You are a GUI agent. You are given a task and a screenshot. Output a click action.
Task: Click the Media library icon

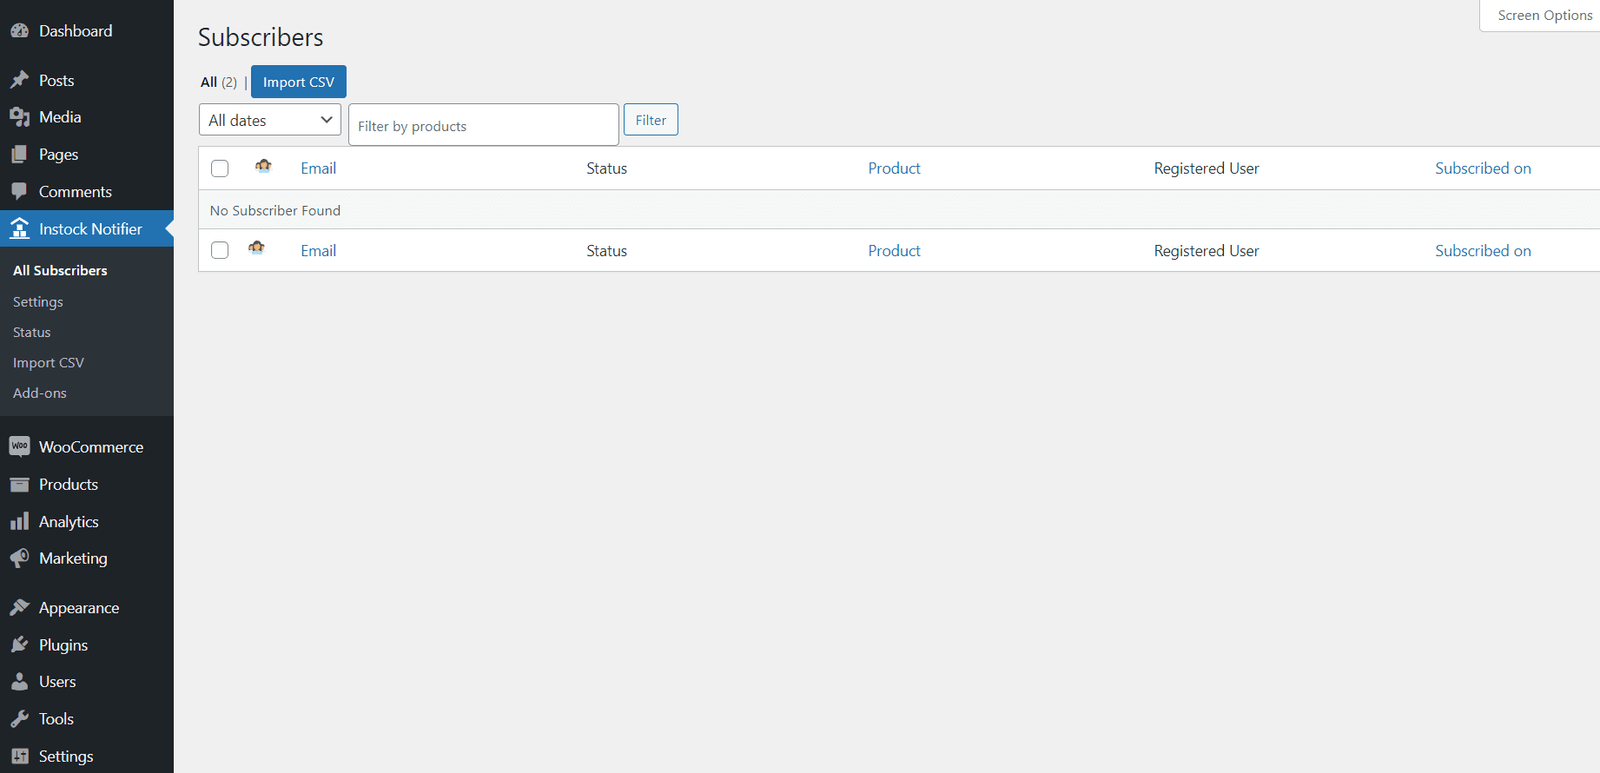[x=19, y=117]
